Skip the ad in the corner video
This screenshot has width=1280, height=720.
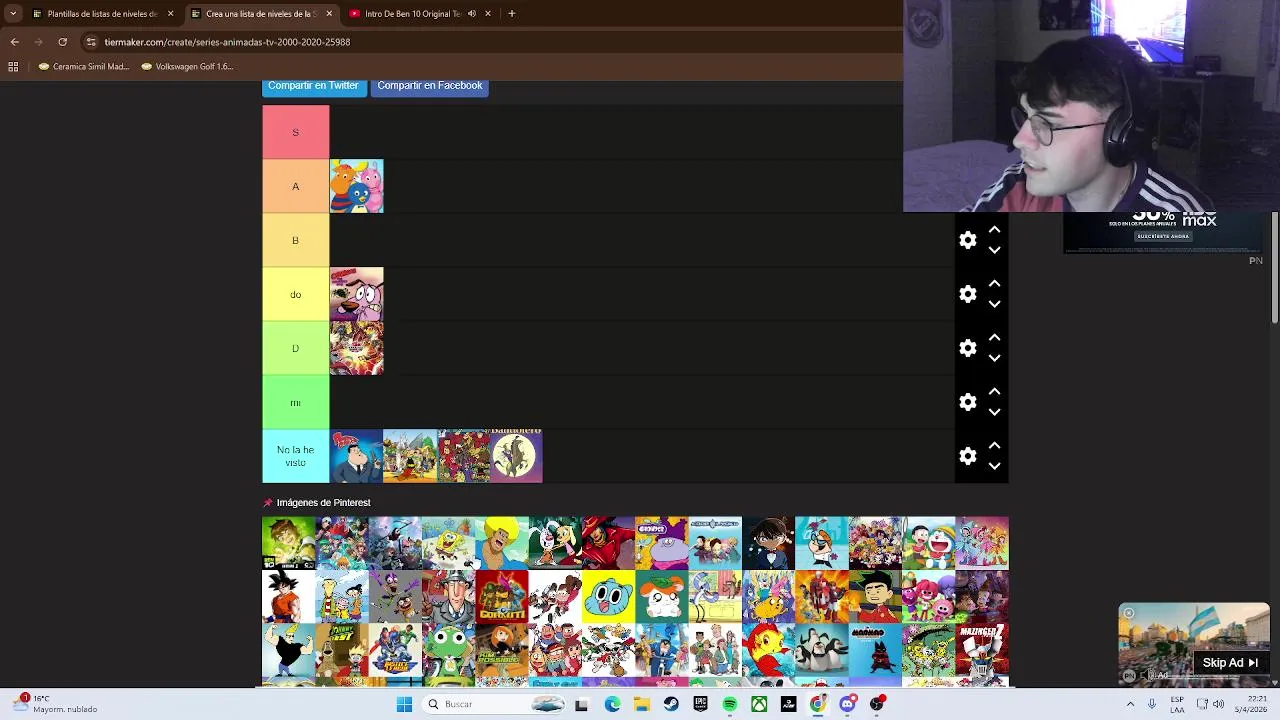(x=1230, y=662)
